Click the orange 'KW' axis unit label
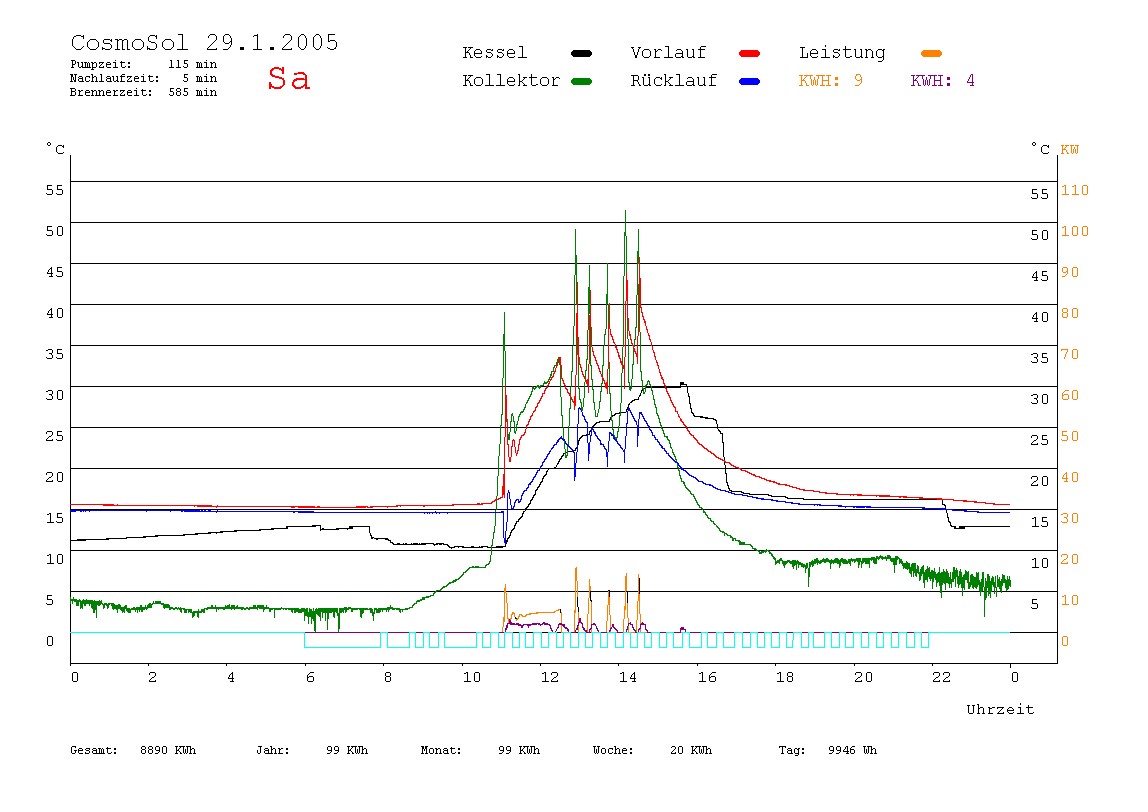This screenshot has height=812, width=1148. click(x=1070, y=149)
